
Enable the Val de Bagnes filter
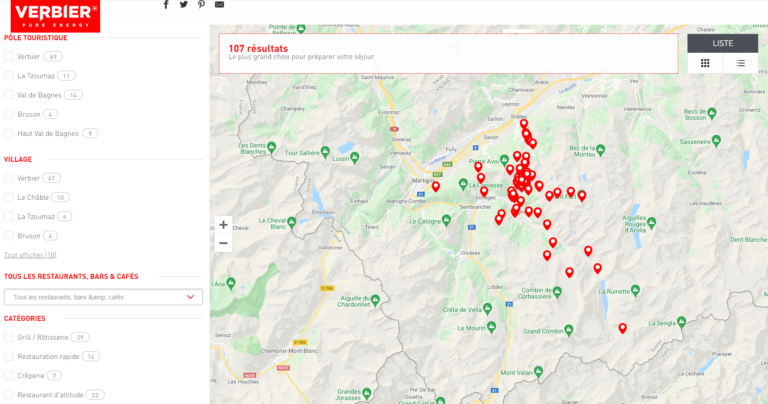coord(9,95)
